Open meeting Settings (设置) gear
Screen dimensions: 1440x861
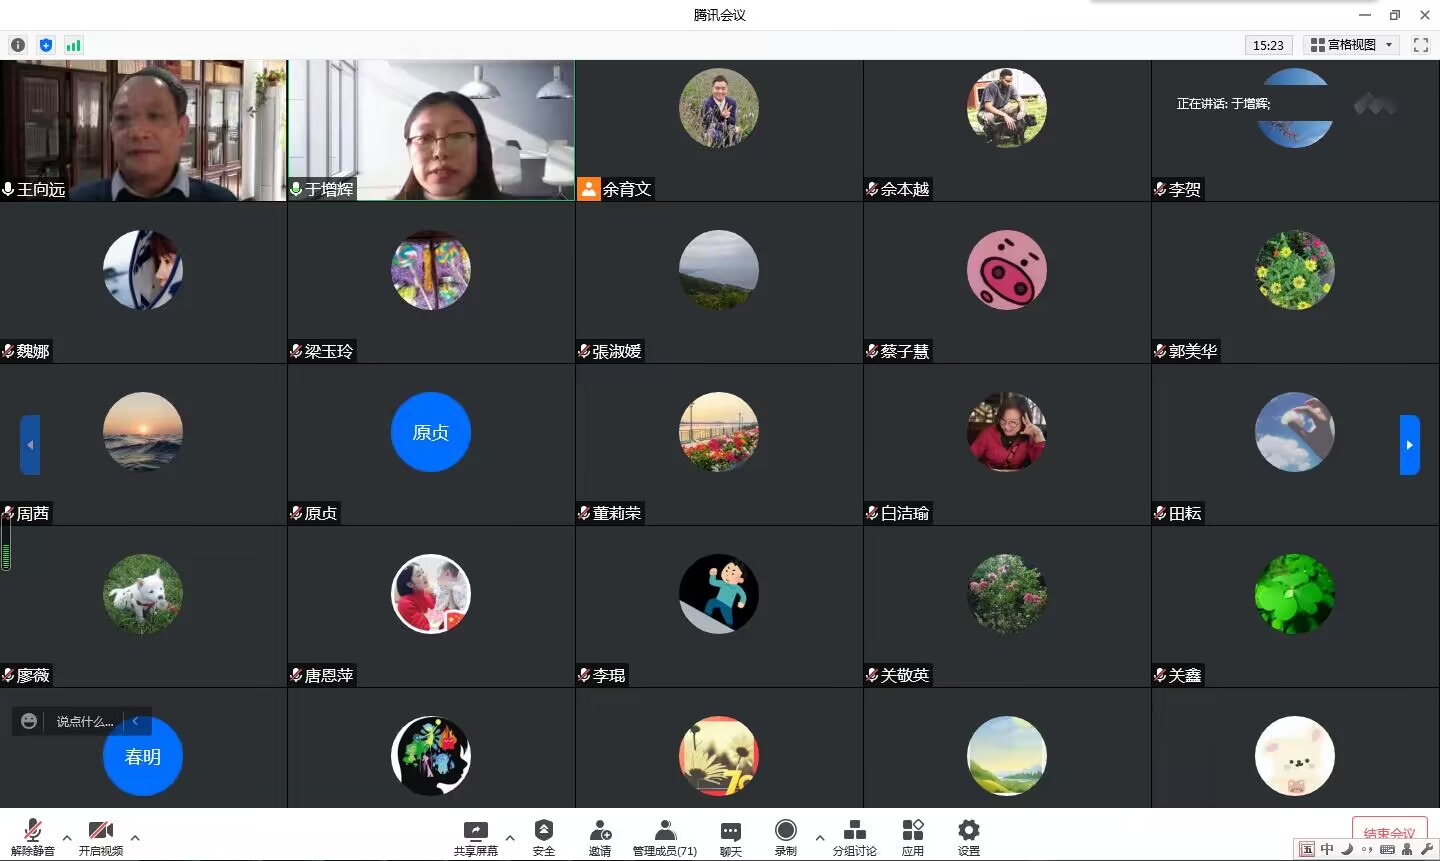tap(968, 837)
